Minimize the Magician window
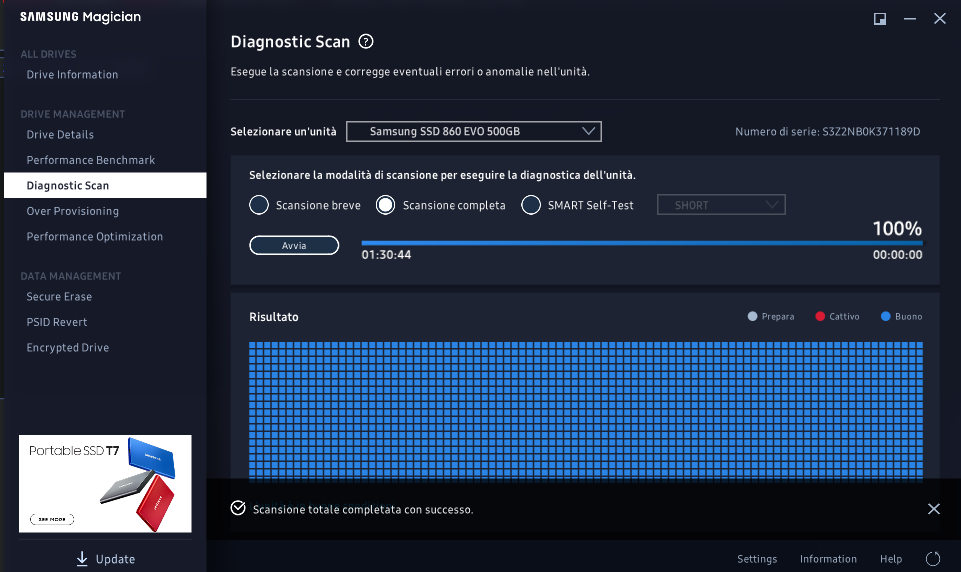This screenshot has width=961, height=572. [x=910, y=19]
